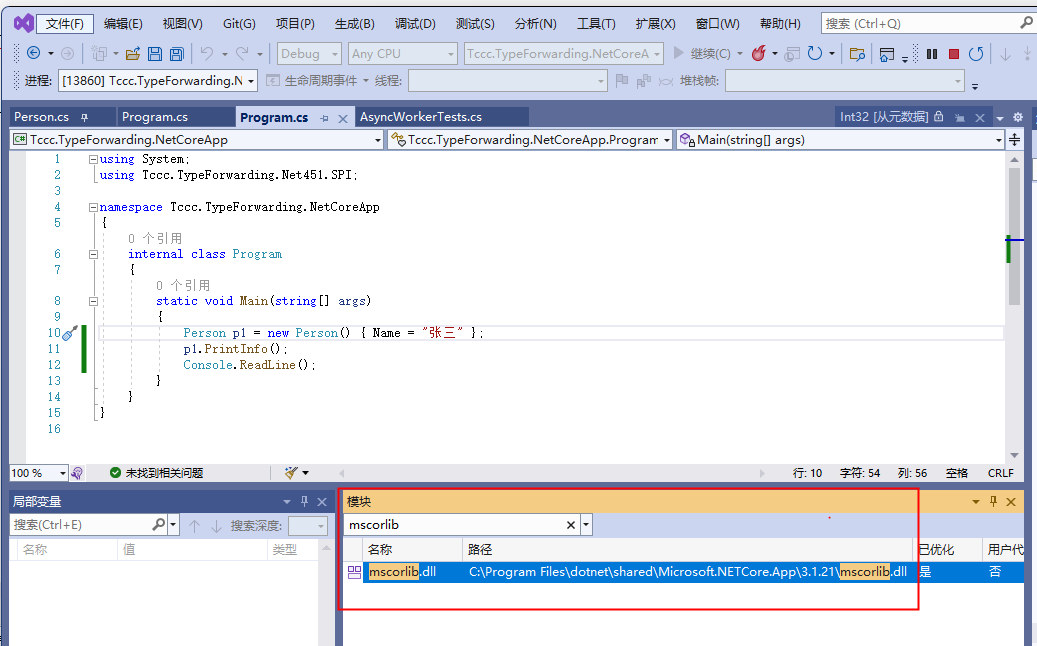The image size is (1037, 646).
Task: Pin the Locals panel
Action: [304, 502]
